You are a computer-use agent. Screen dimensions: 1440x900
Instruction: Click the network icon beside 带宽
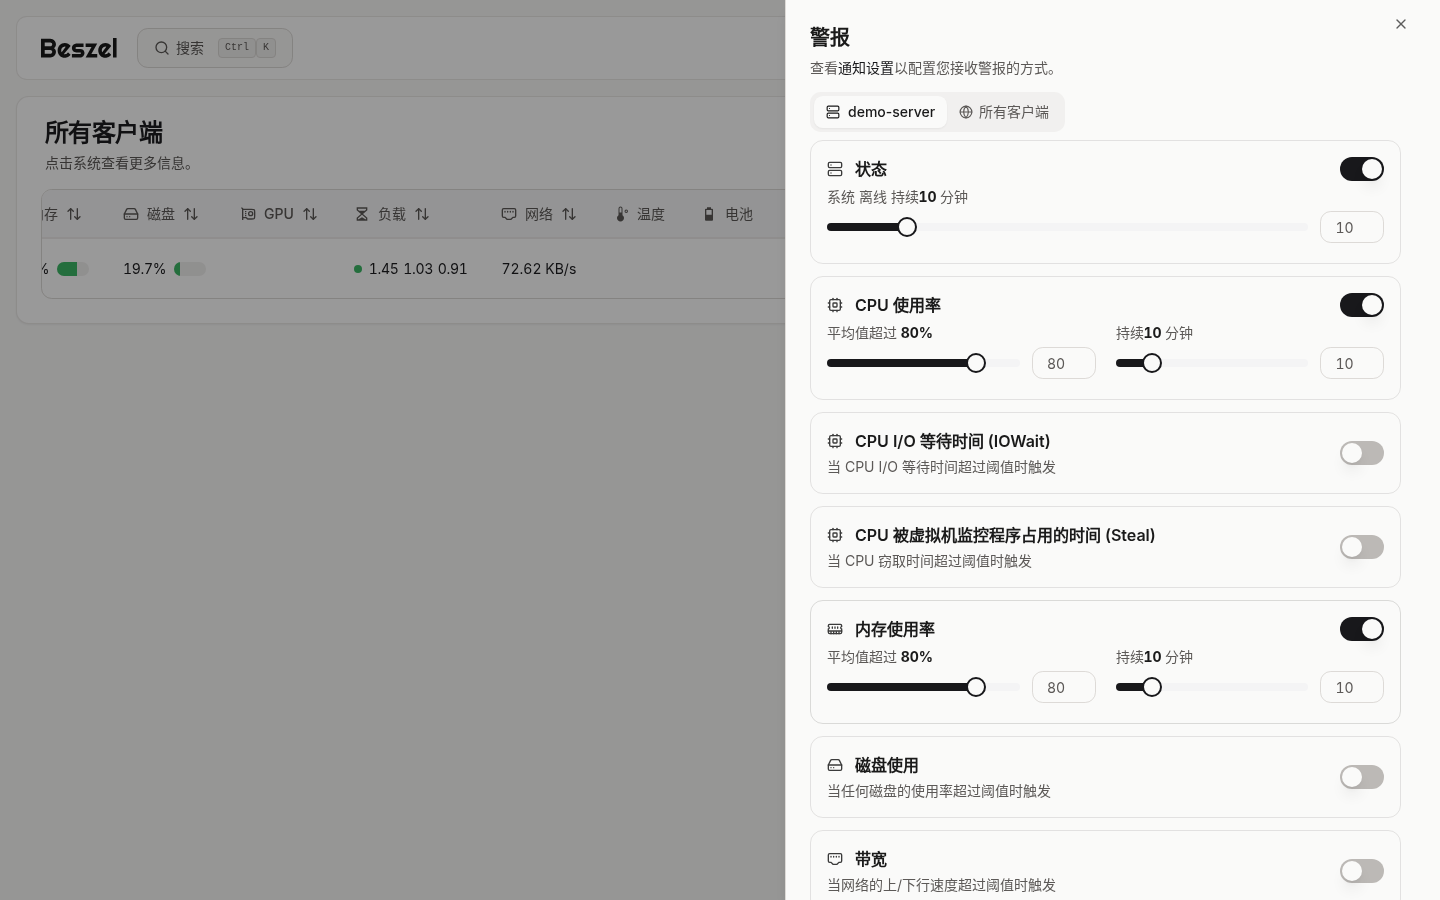(835, 859)
